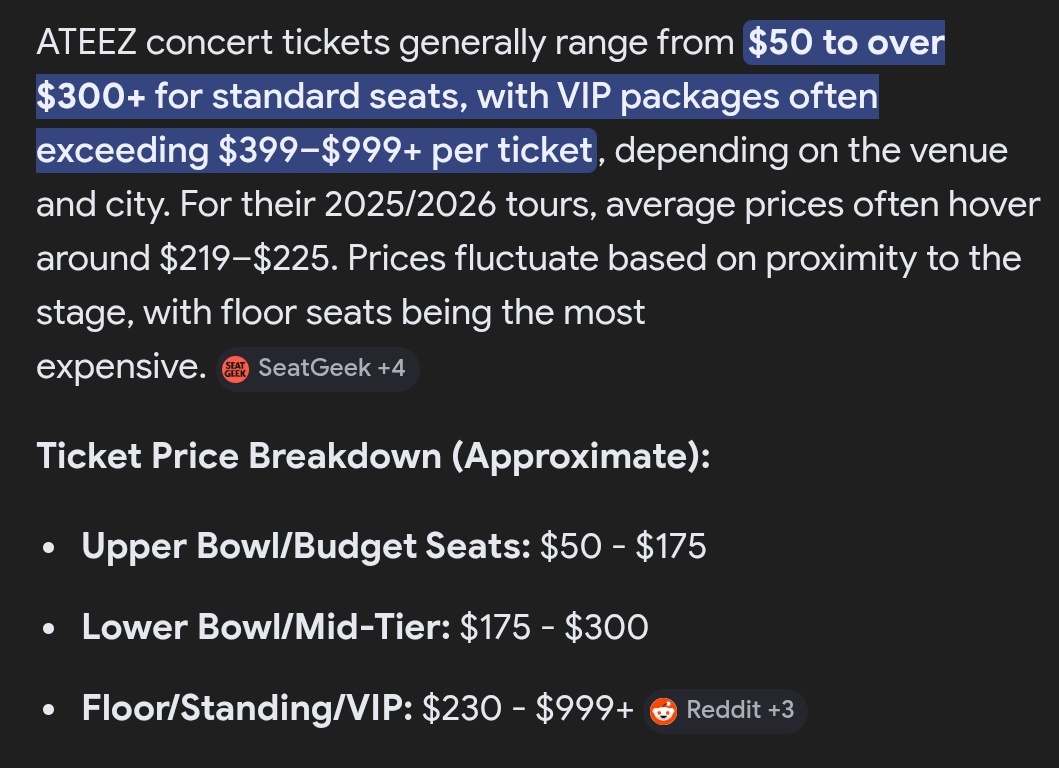Select the 'Floor/Standing/VIP:' label
This screenshot has height=768, width=1059.
[x=246, y=710]
